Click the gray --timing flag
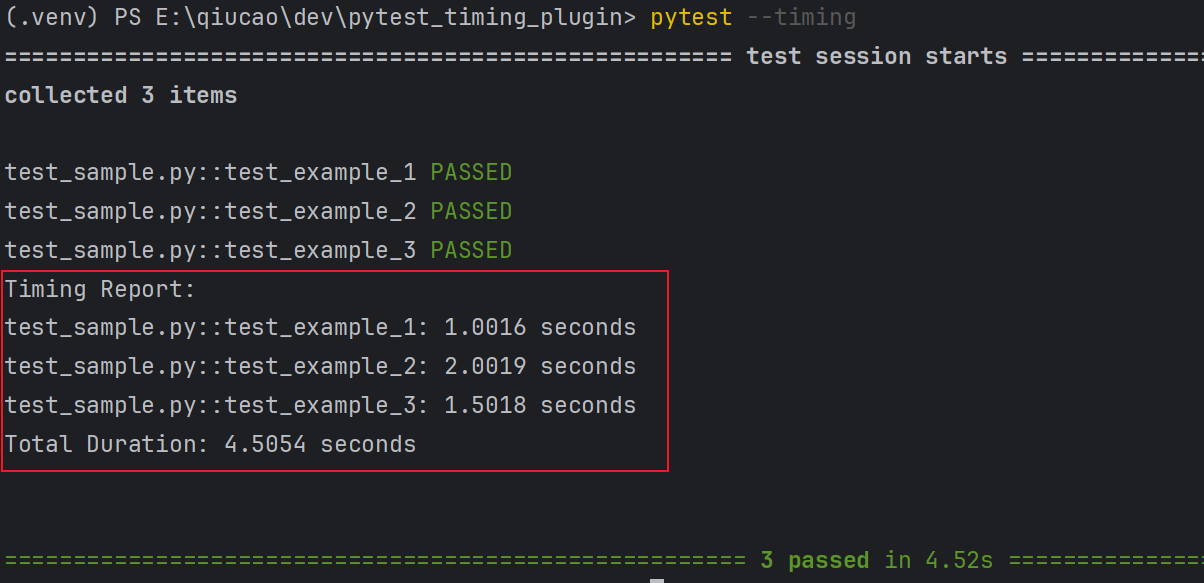This screenshot has width=1204, height=583. point(802,17)
